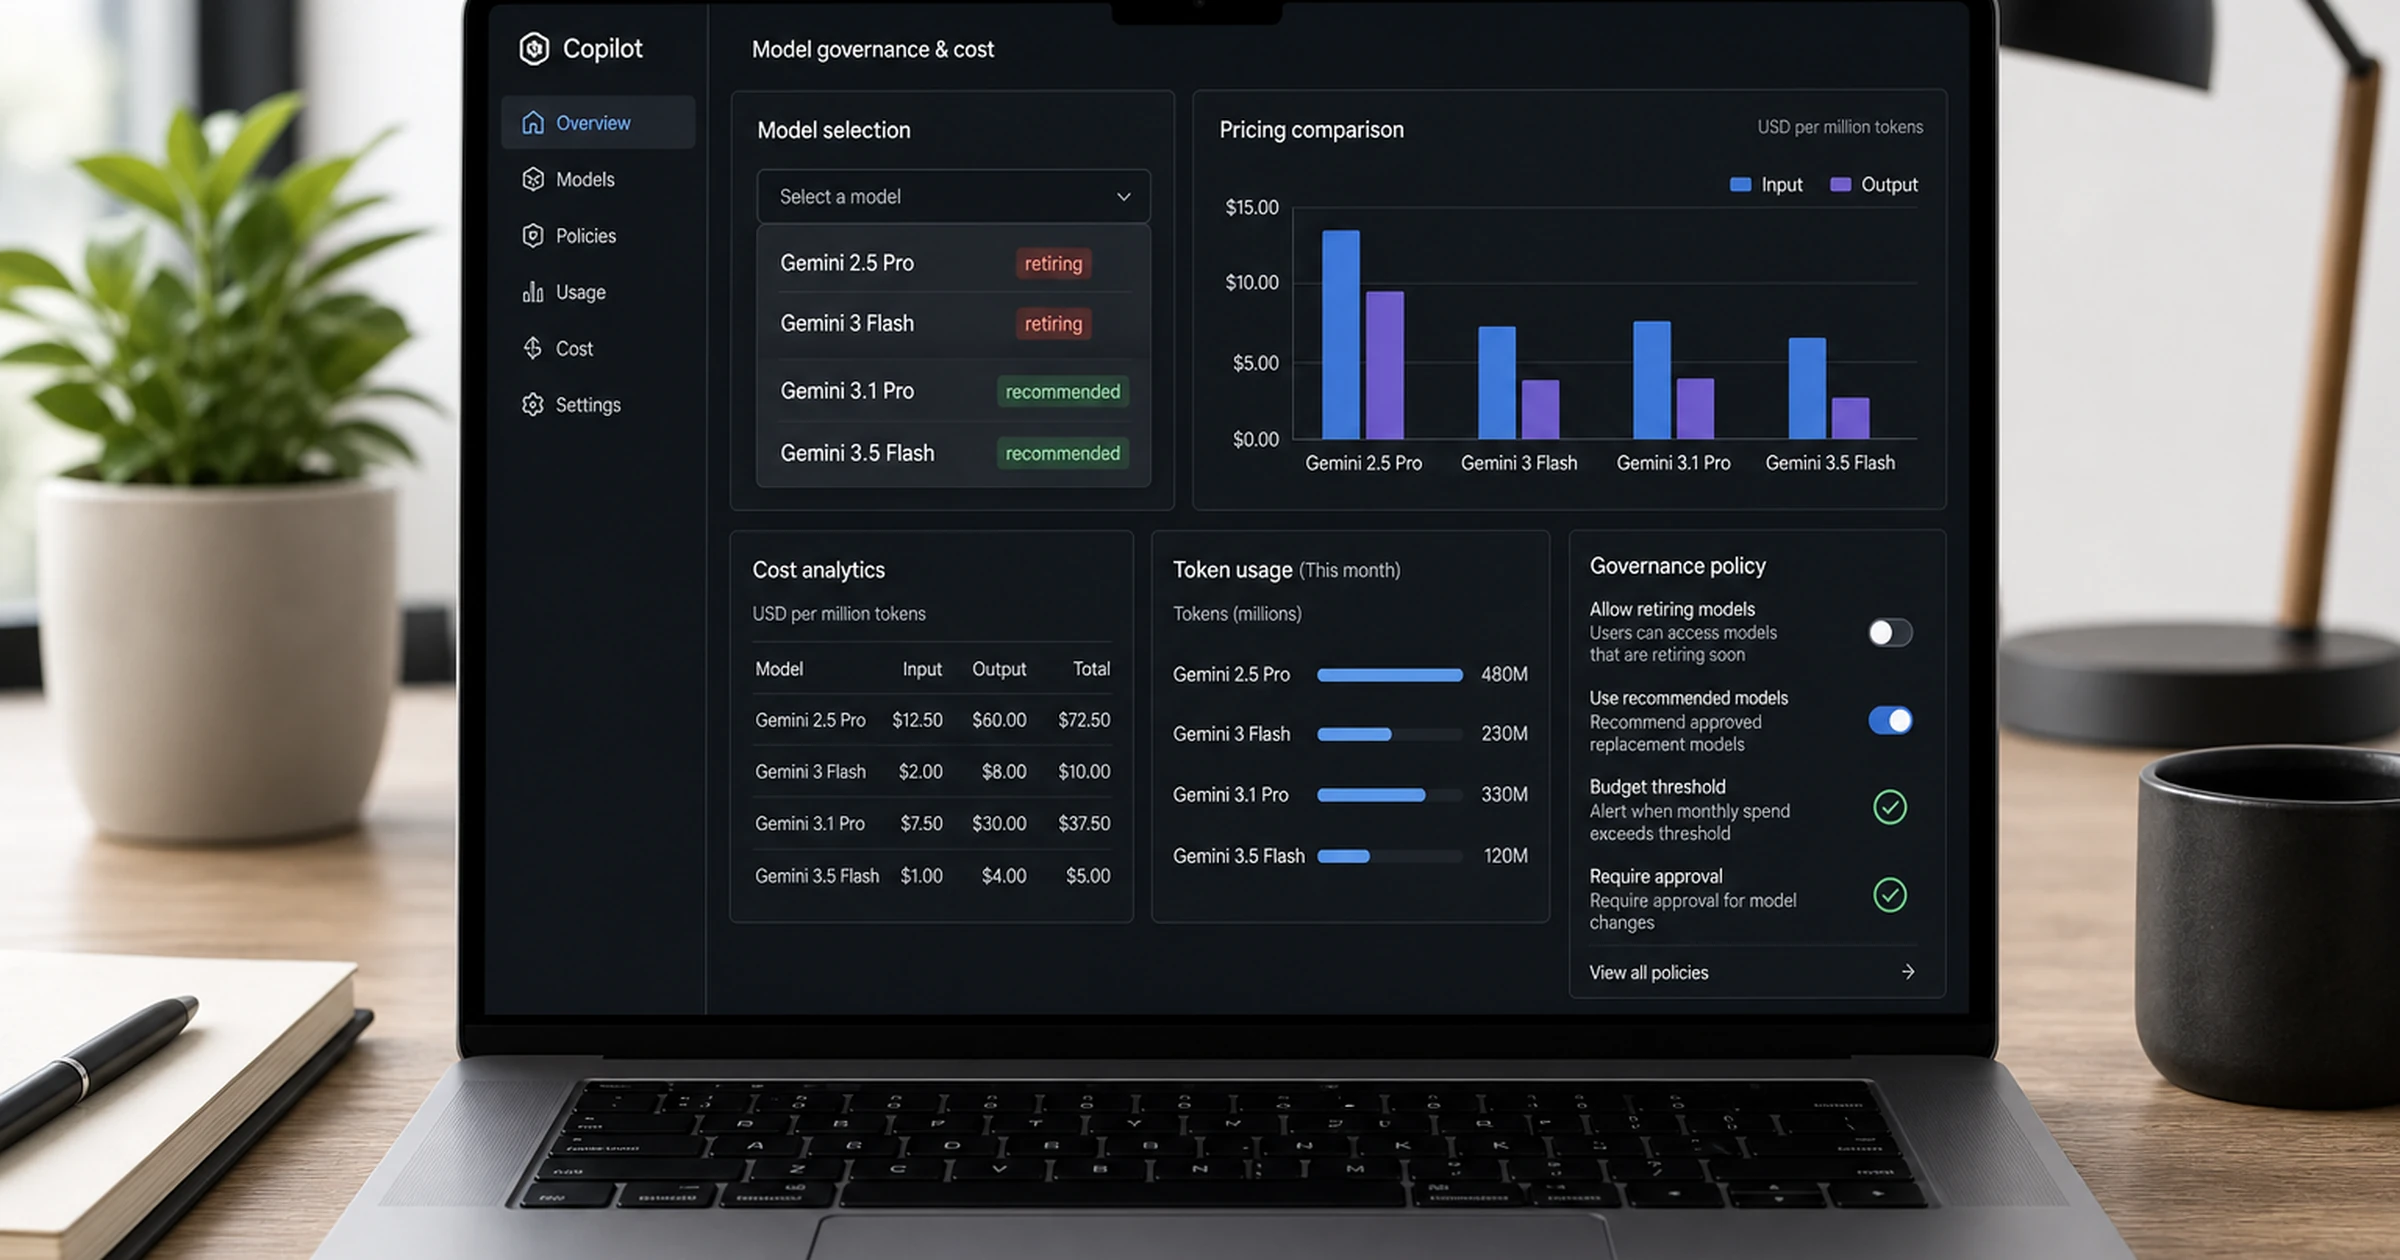2400x1260 pixels.
Task: Open Policies in the sidebar
Action: pos(598,235)
